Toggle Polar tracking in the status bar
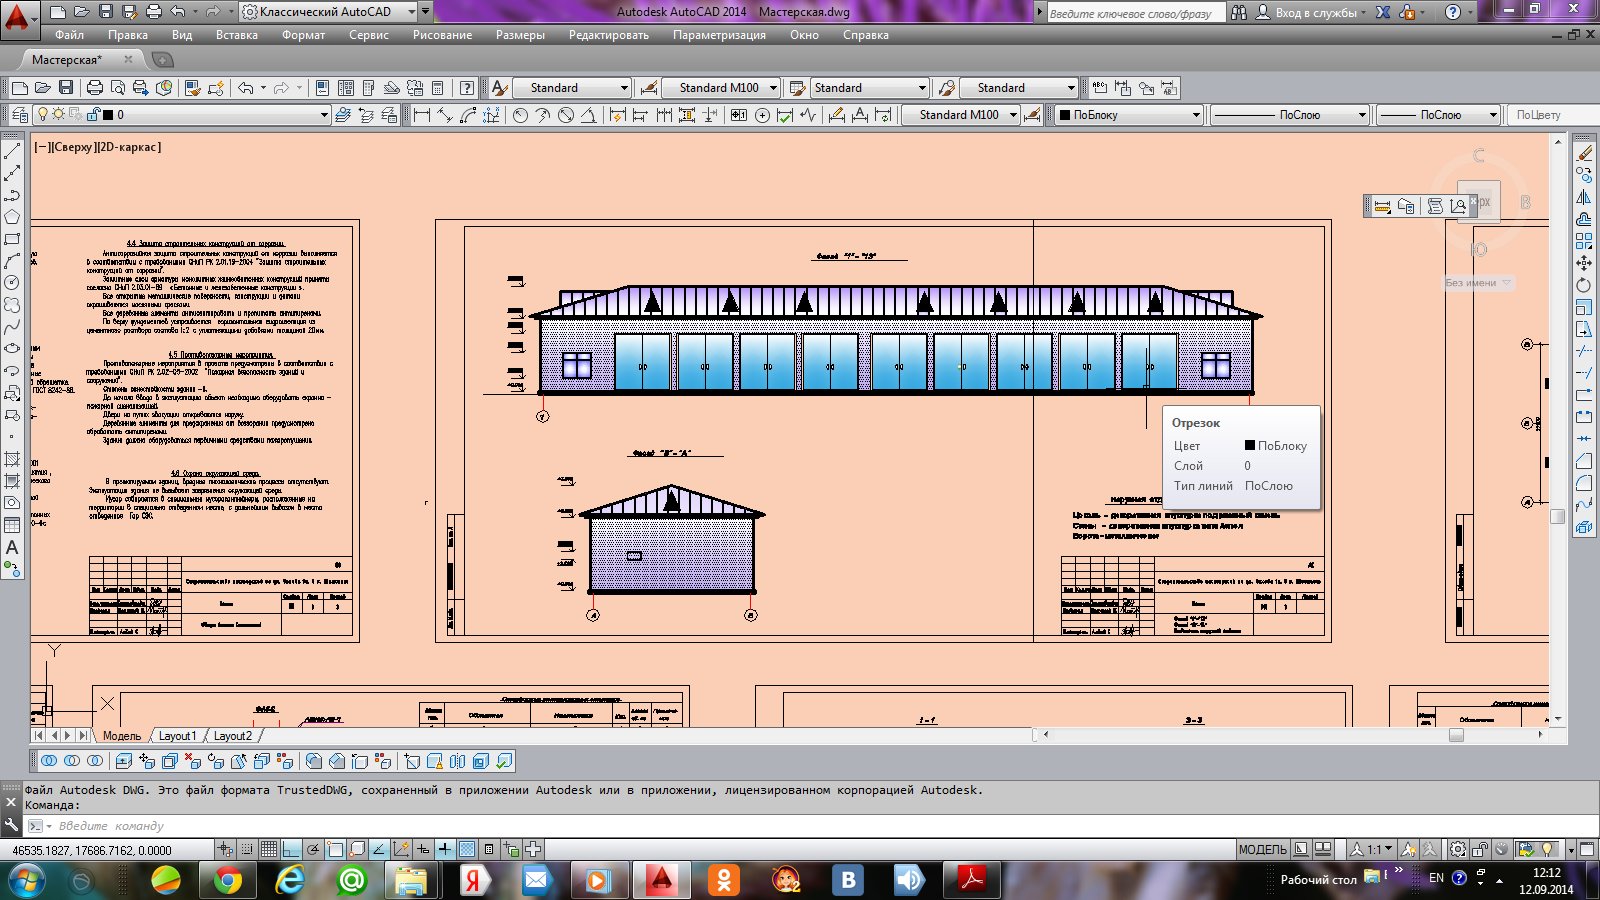Image resolution: width=1600 pixels, height=900 pixels. [x=313, y=850]
